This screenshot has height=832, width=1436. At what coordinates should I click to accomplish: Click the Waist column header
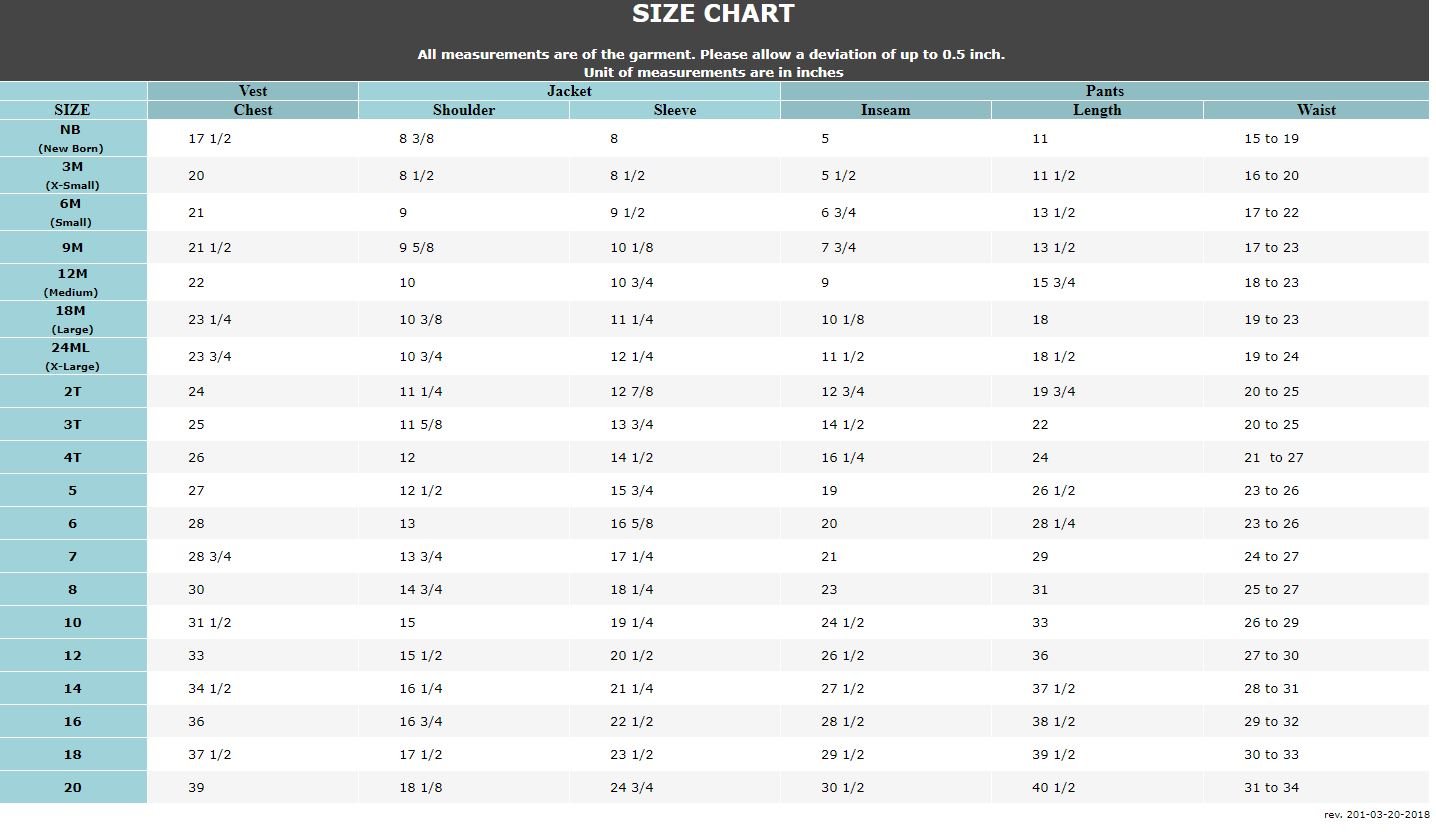click(x=1316, y=110)
